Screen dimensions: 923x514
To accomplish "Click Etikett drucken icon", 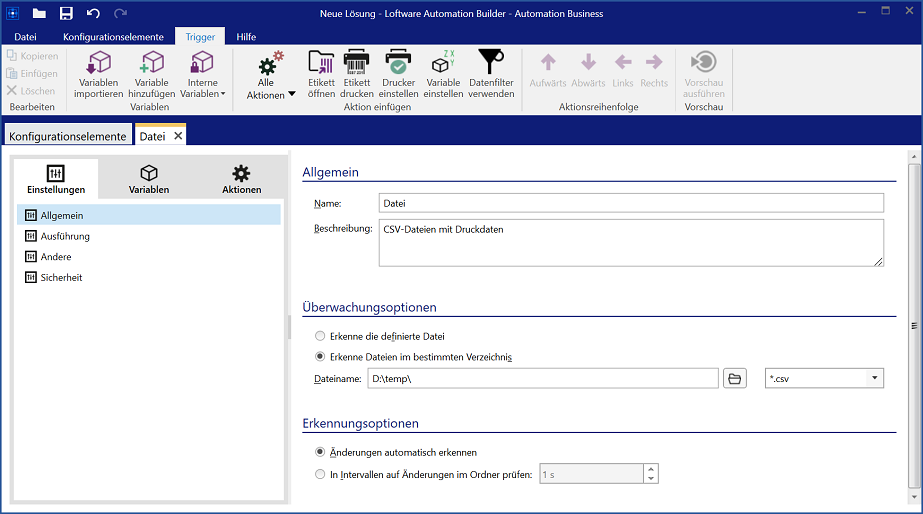I will click(356, 63).
